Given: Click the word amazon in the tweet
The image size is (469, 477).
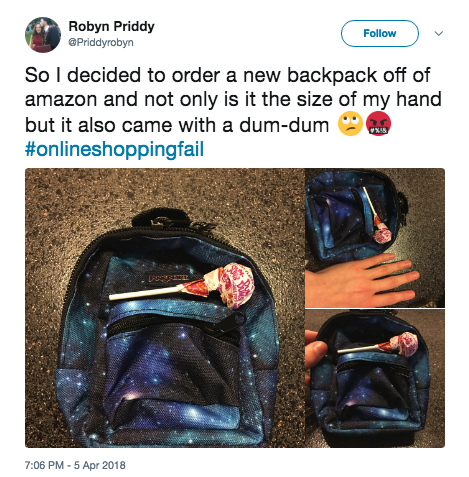Looking at the screenshot, I should click(x=59, y=100).
